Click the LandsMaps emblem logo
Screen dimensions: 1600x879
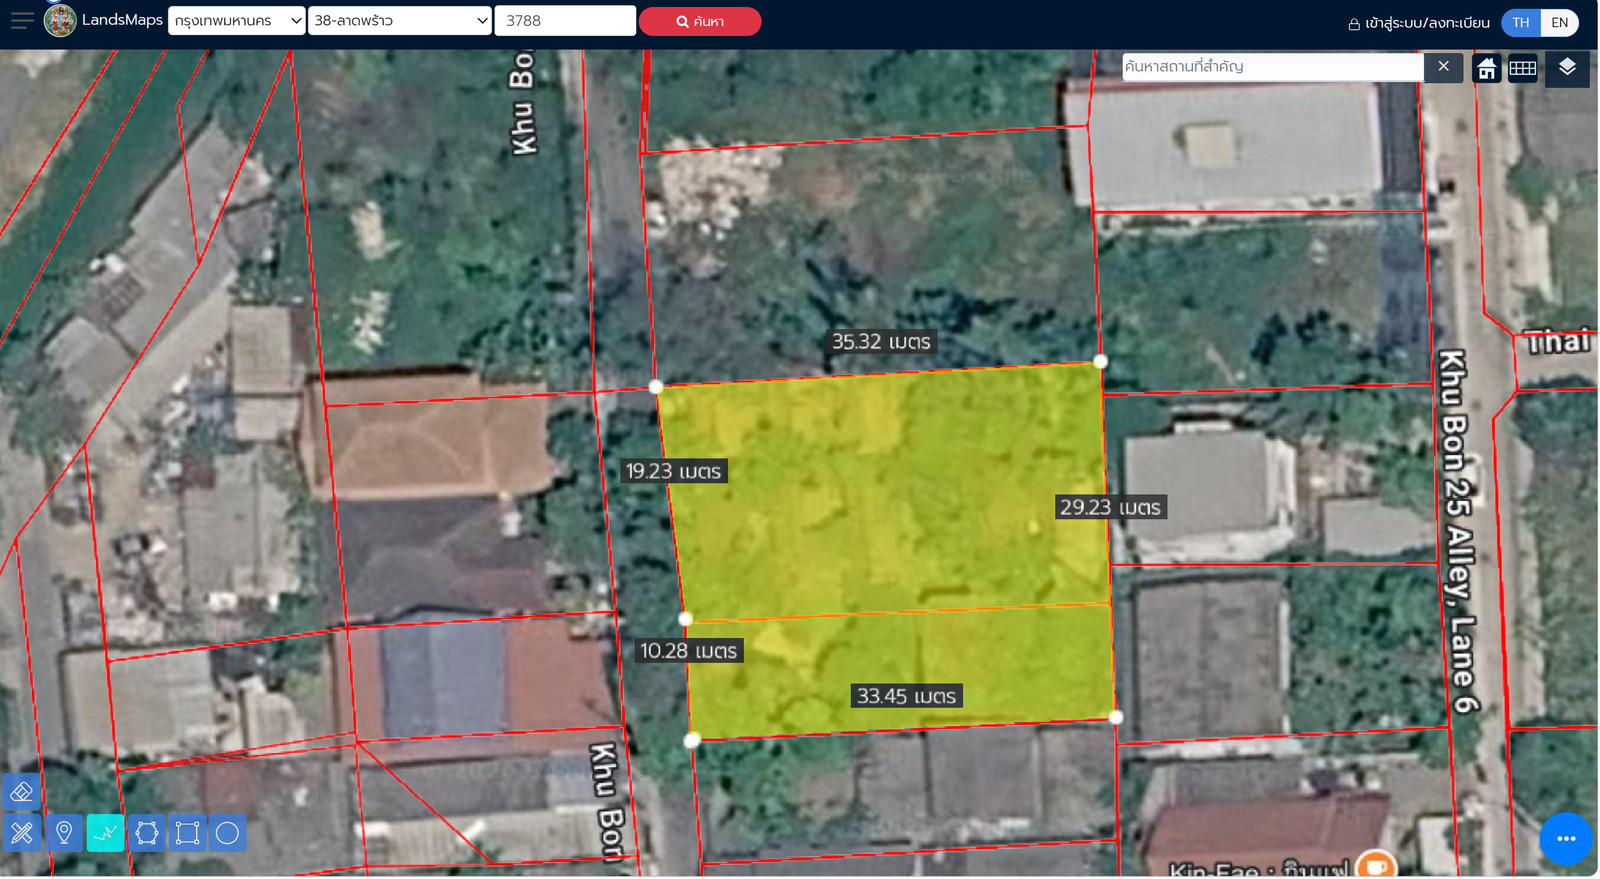60,20
